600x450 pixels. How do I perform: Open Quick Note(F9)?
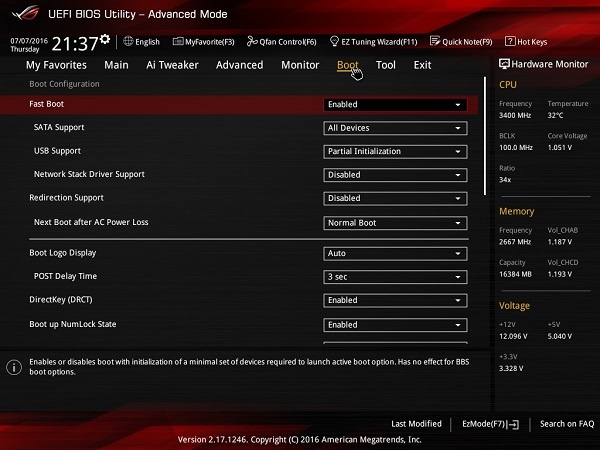(x=461, y=42)
